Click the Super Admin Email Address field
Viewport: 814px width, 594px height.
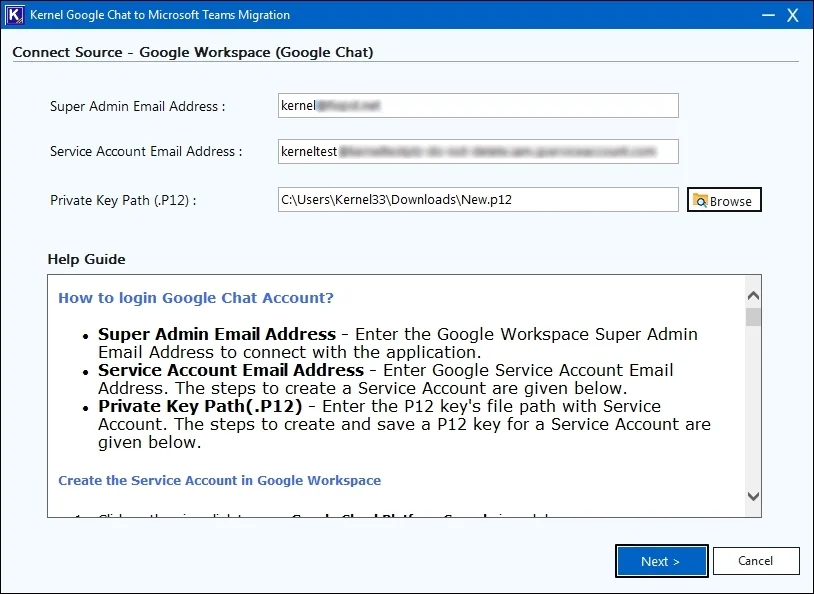point(478,106)
